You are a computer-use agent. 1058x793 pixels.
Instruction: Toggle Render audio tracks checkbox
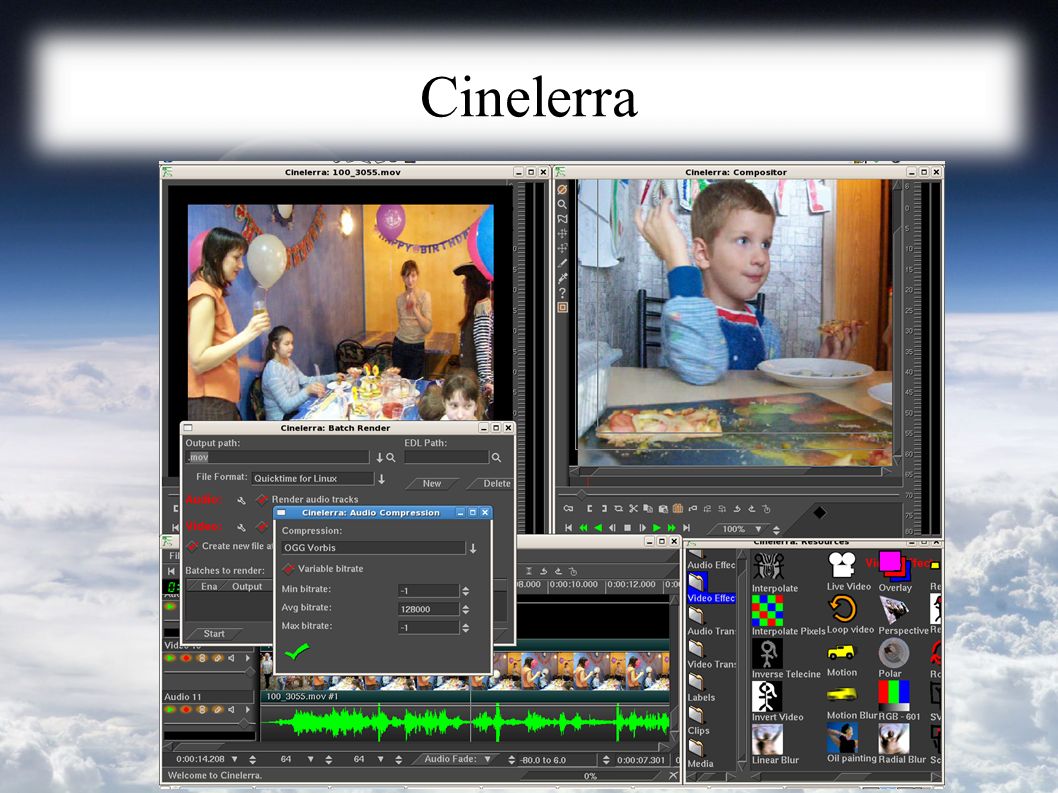(262, 499)
